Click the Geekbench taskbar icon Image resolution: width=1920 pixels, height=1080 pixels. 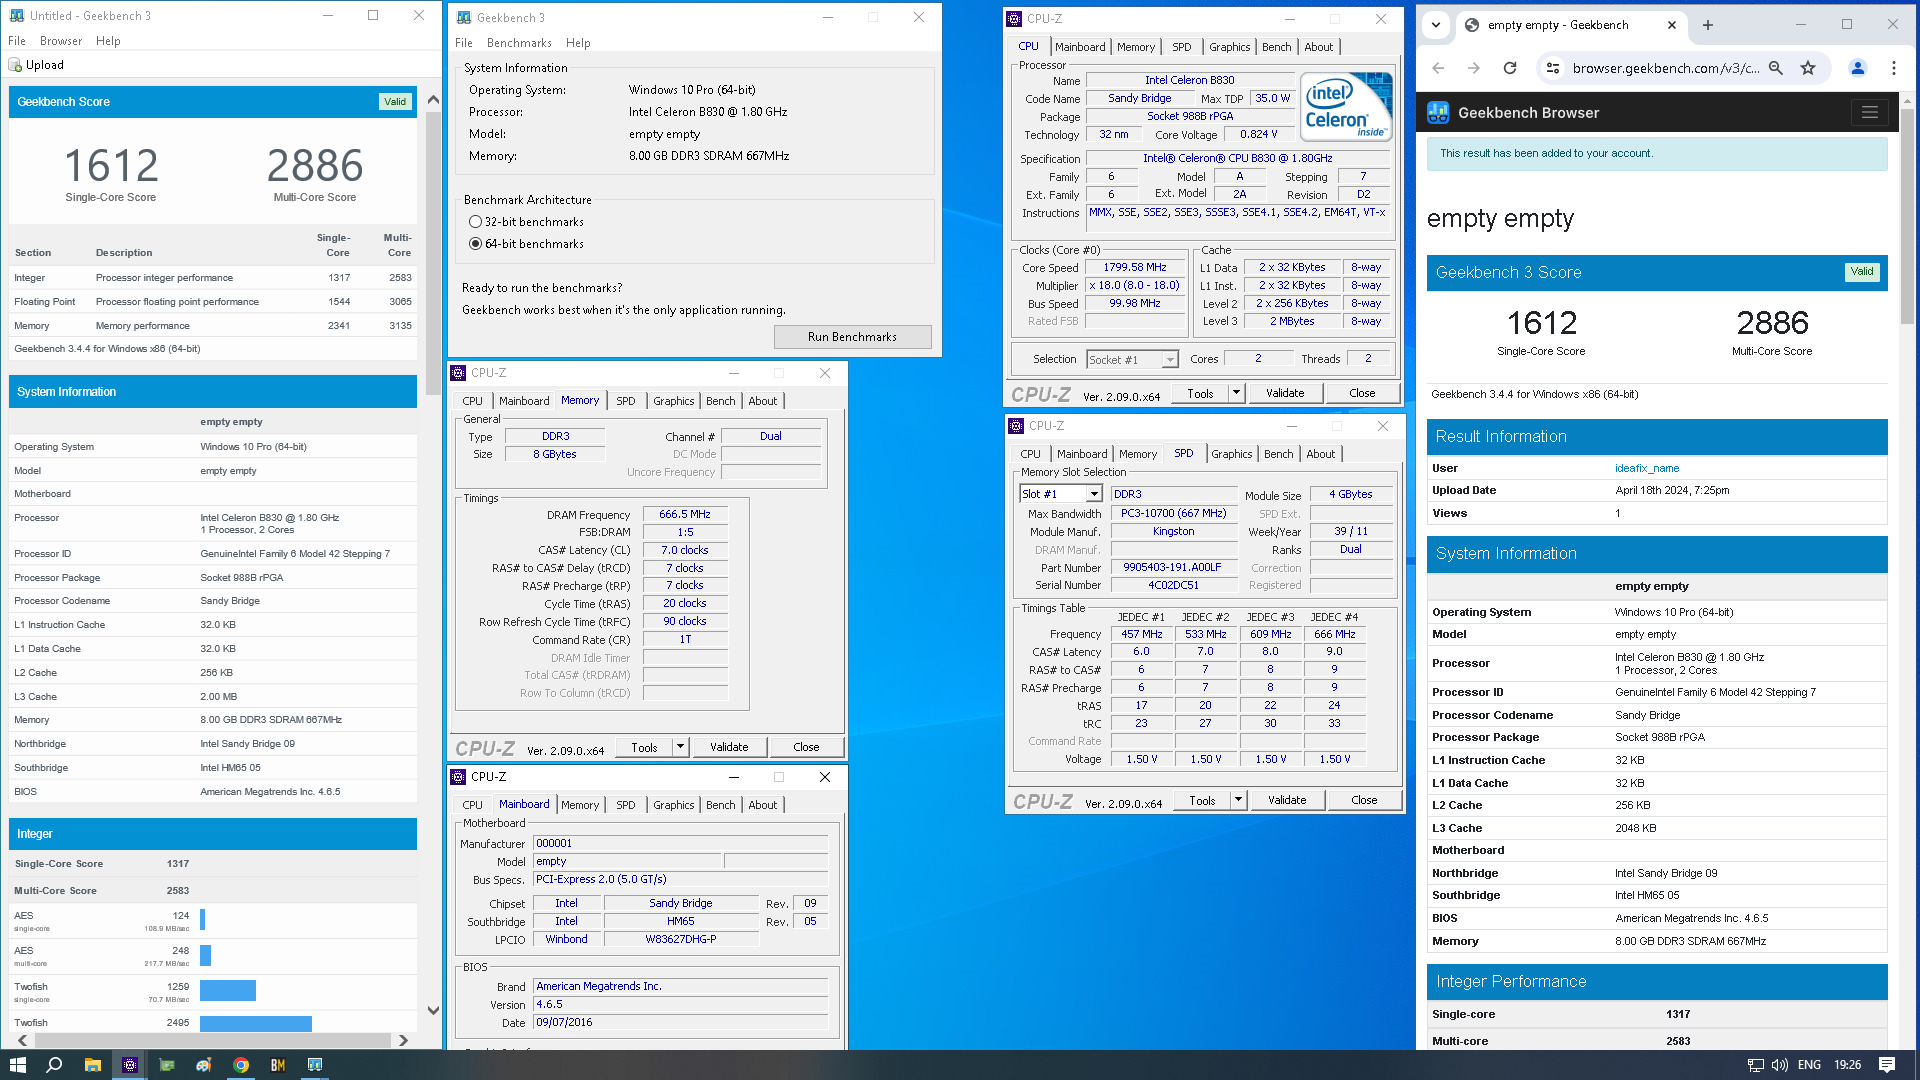click(315, 1065)
